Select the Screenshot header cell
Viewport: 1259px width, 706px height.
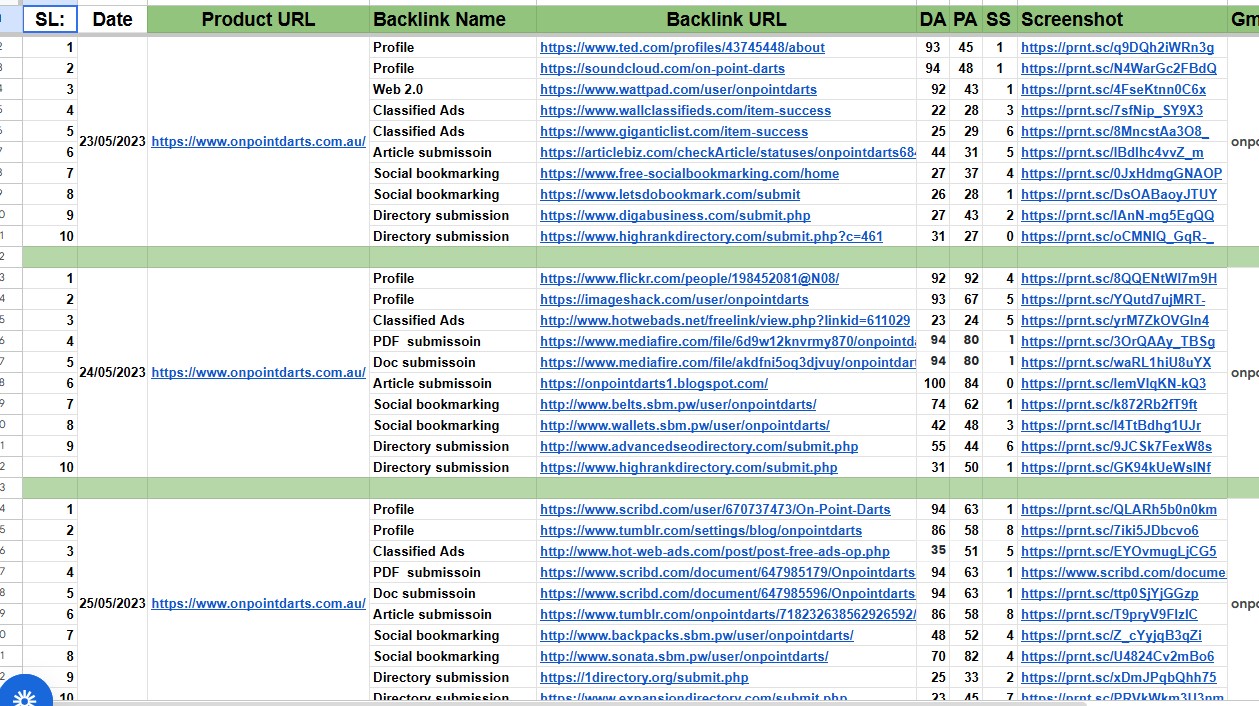tap(1122, 19)
